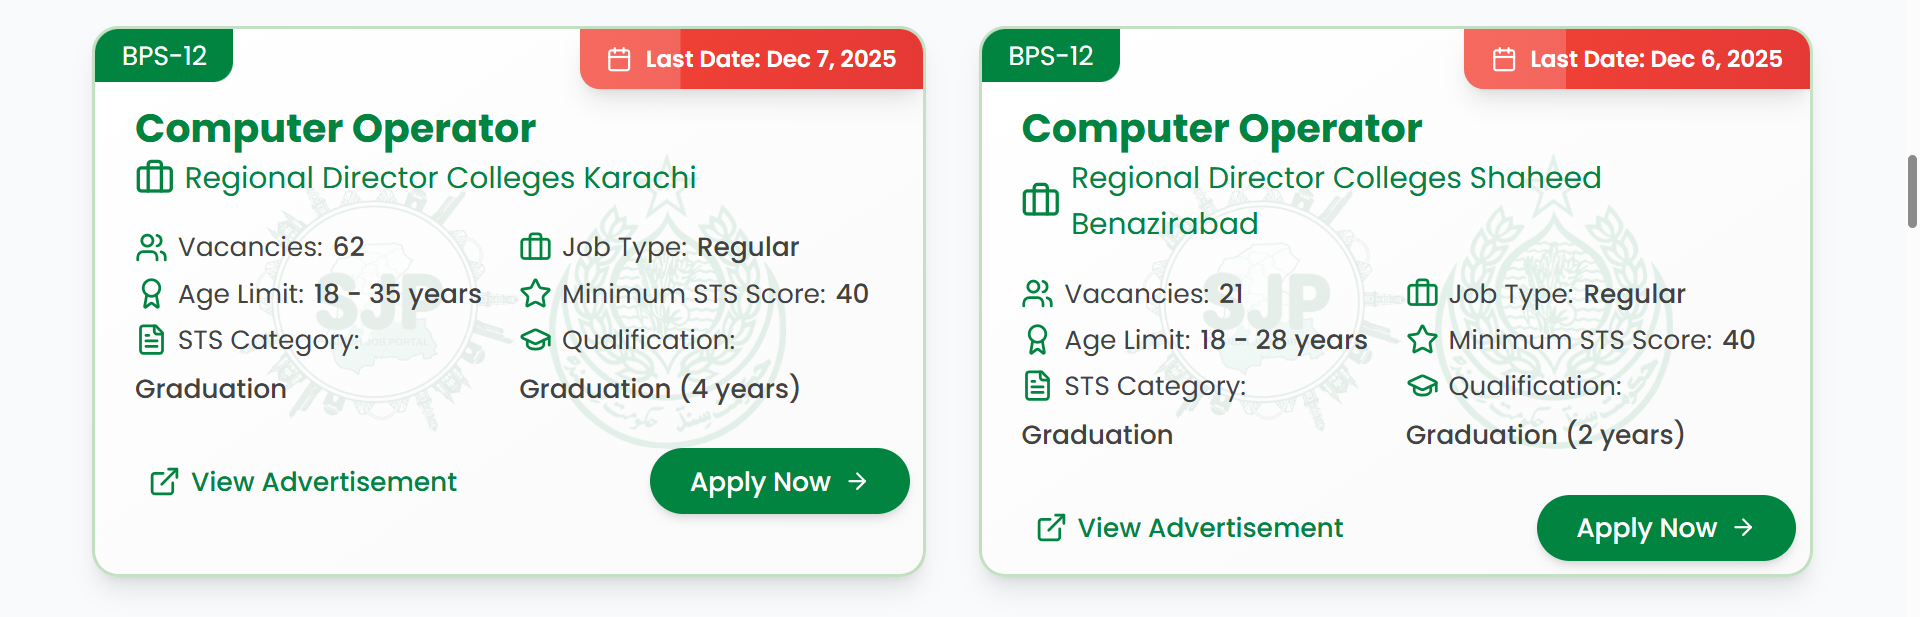
Task: Select the vacancies people icon on the Karachi card
Action: point(152,246)
